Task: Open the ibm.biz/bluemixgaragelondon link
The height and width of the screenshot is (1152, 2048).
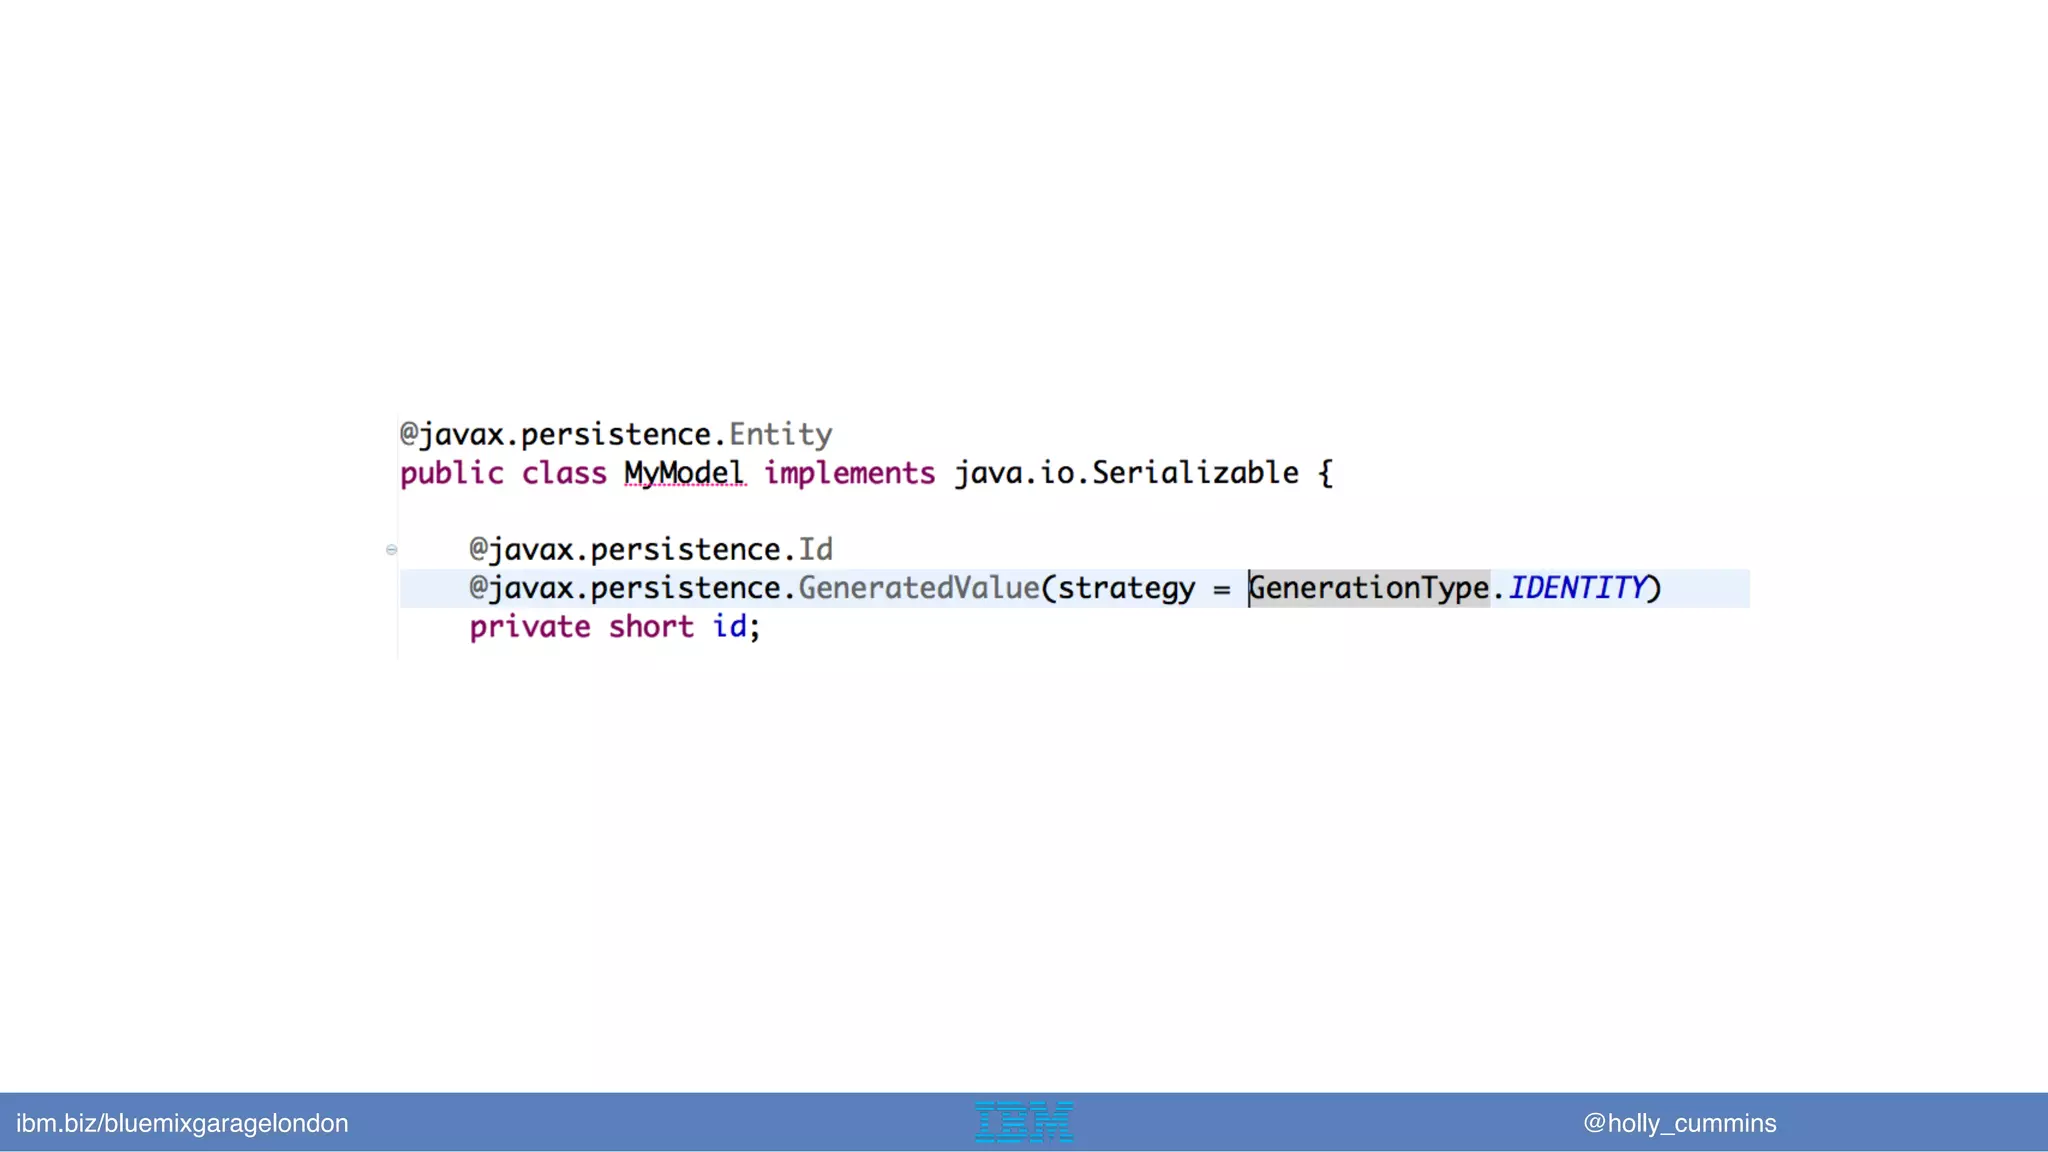Action: tap(182, 1123)
